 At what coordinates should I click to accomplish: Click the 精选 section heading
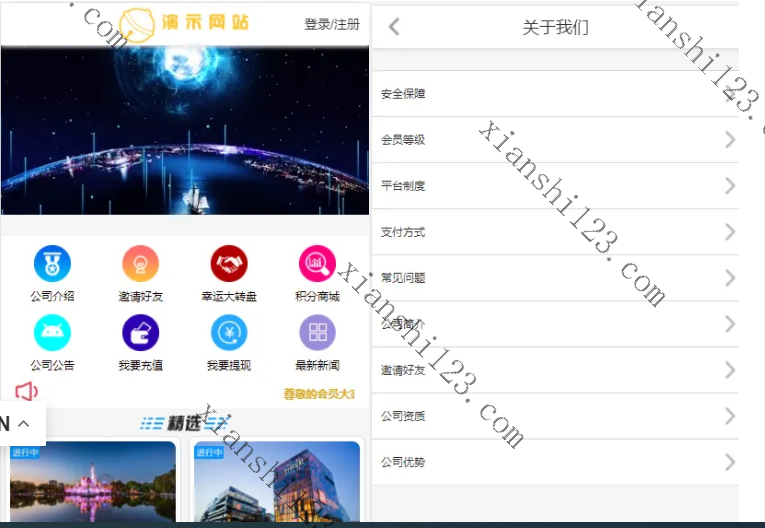[x=184, y=423]
